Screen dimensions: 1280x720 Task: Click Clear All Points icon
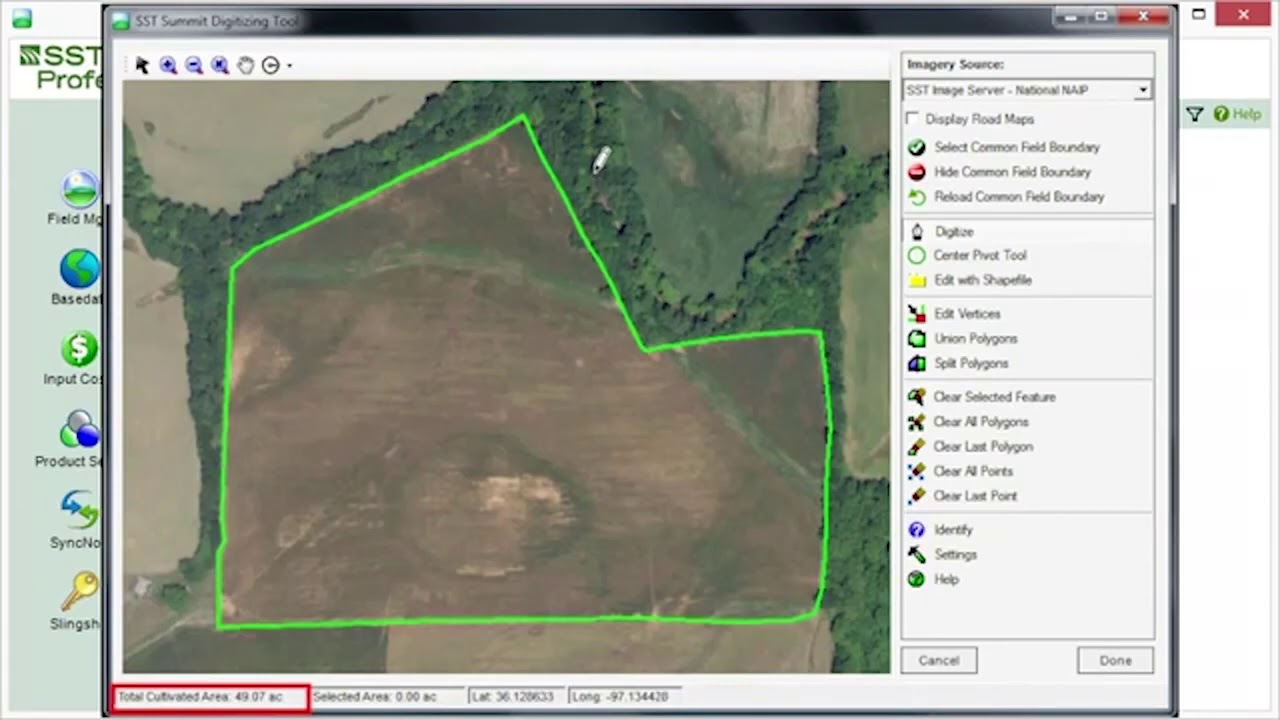tap(916, 471)
